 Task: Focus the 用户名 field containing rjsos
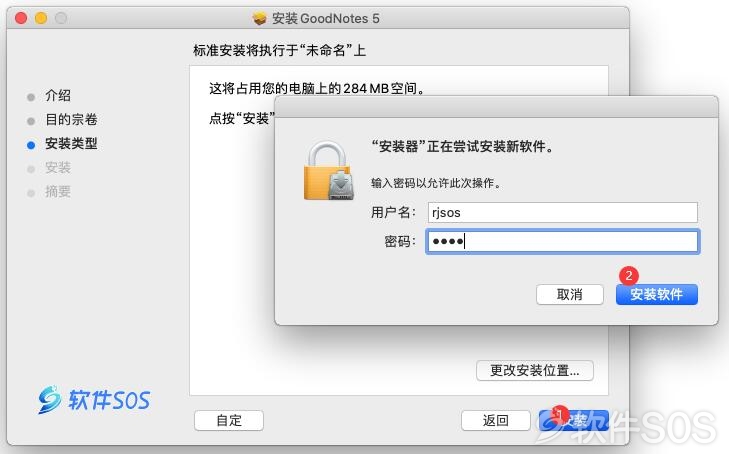pyautogui.click(x=563, y=212)
